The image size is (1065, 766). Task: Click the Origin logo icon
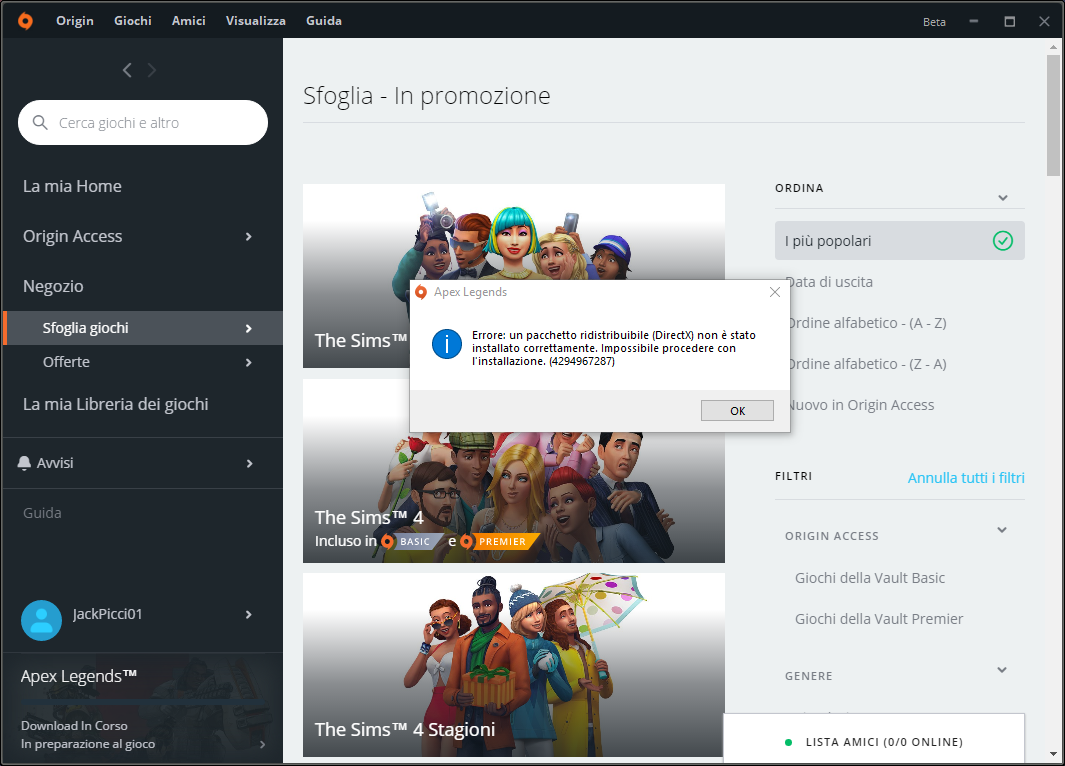[25, 21]
